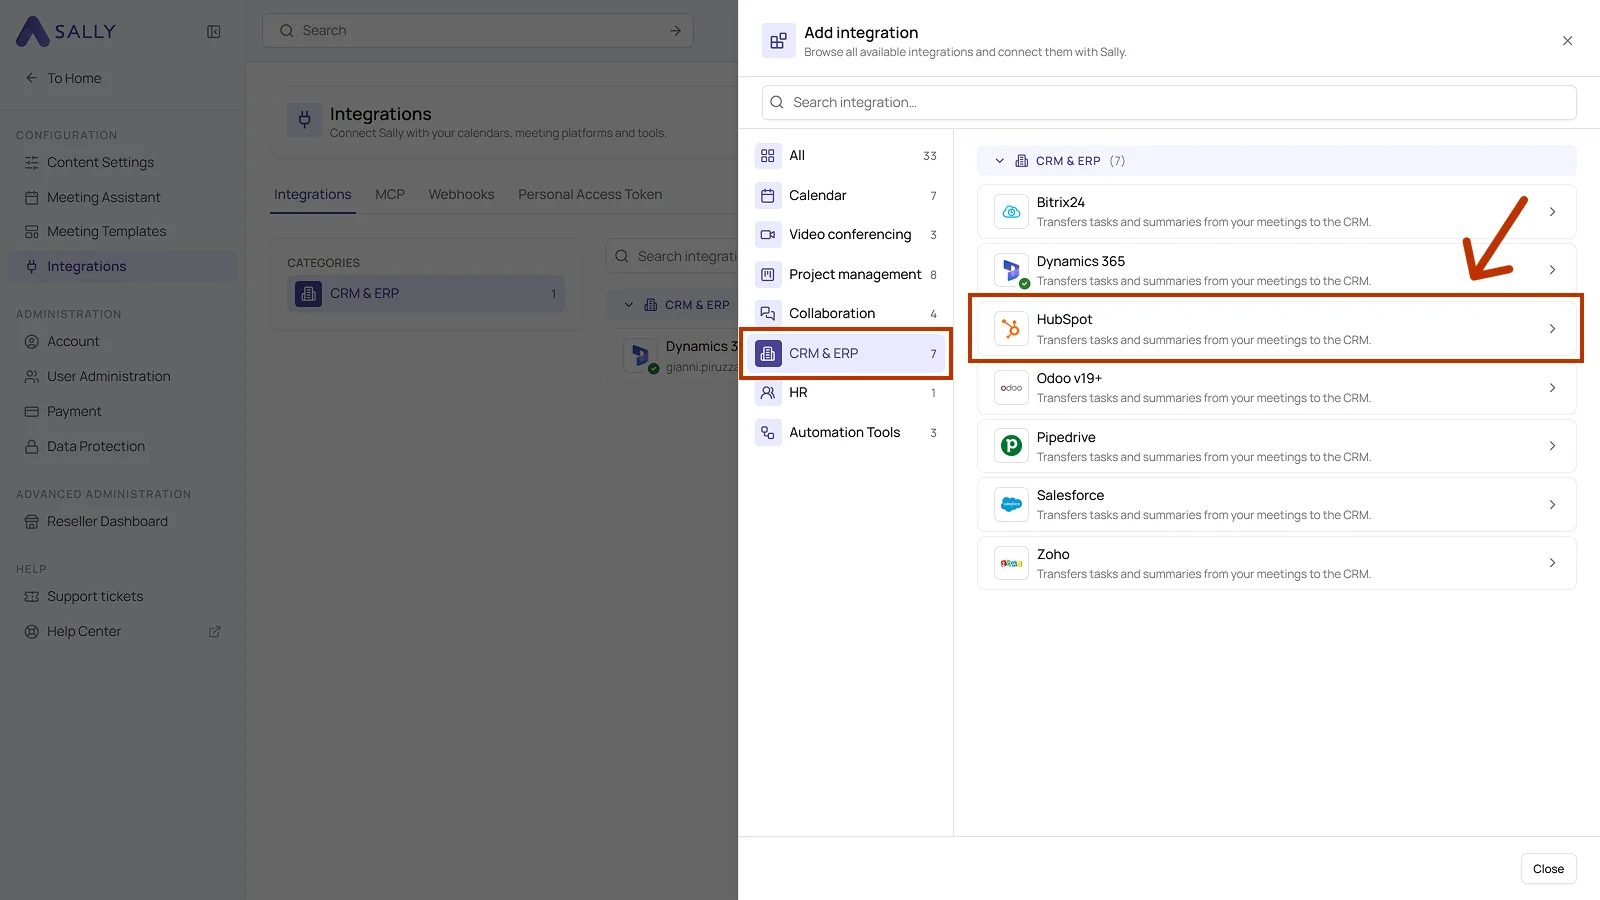This screenshot has height=900, width=1600.
Task: Click the search submit arrow icon
Action: coord(675,31)
